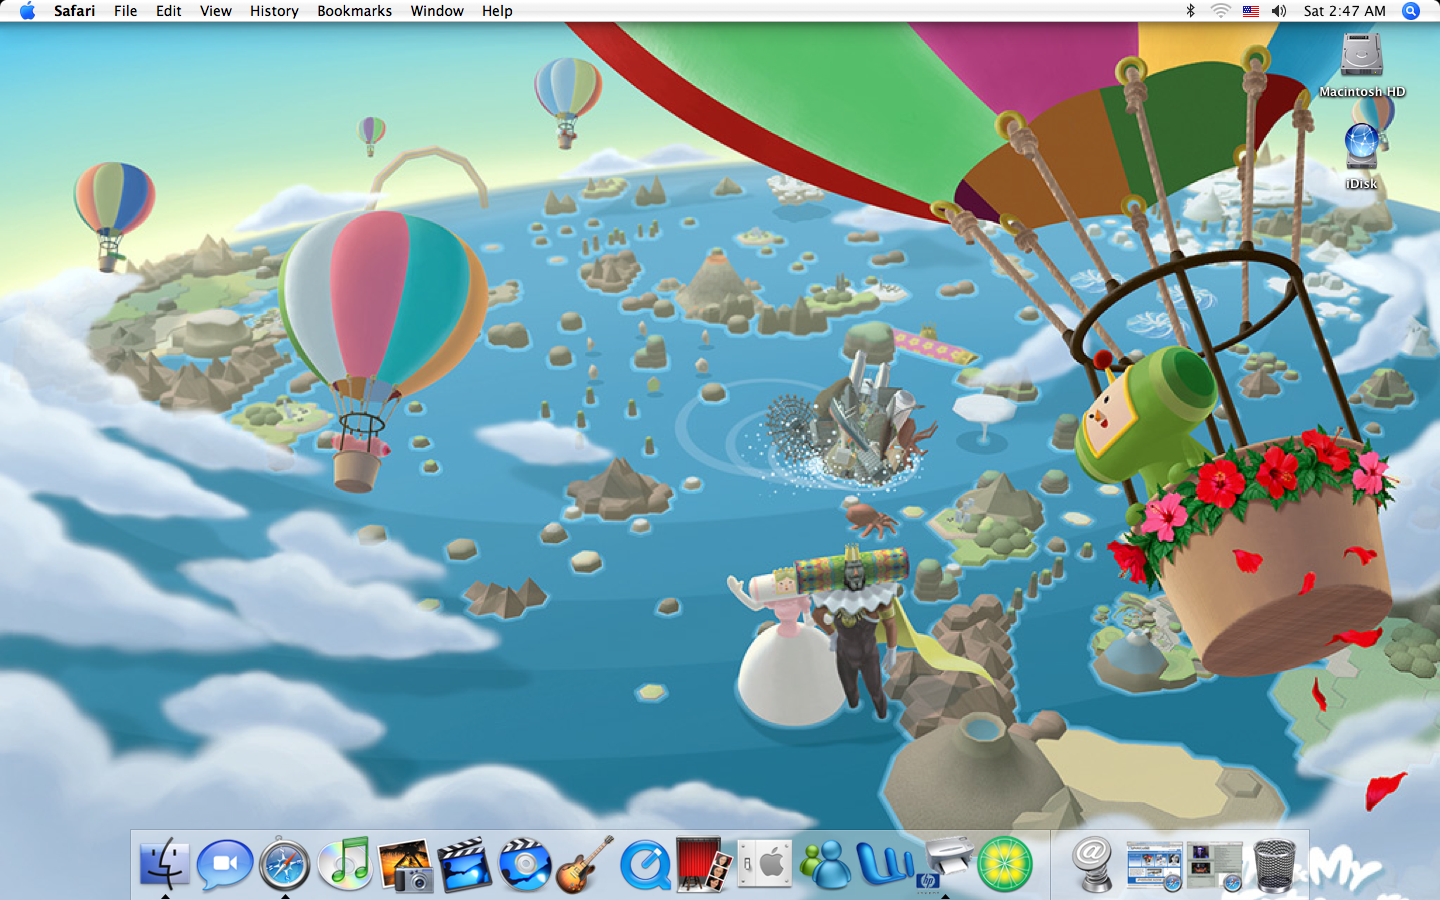
Task: Open the Wi-Fi AirPort status menu
Action: (x=1220, y=11)
